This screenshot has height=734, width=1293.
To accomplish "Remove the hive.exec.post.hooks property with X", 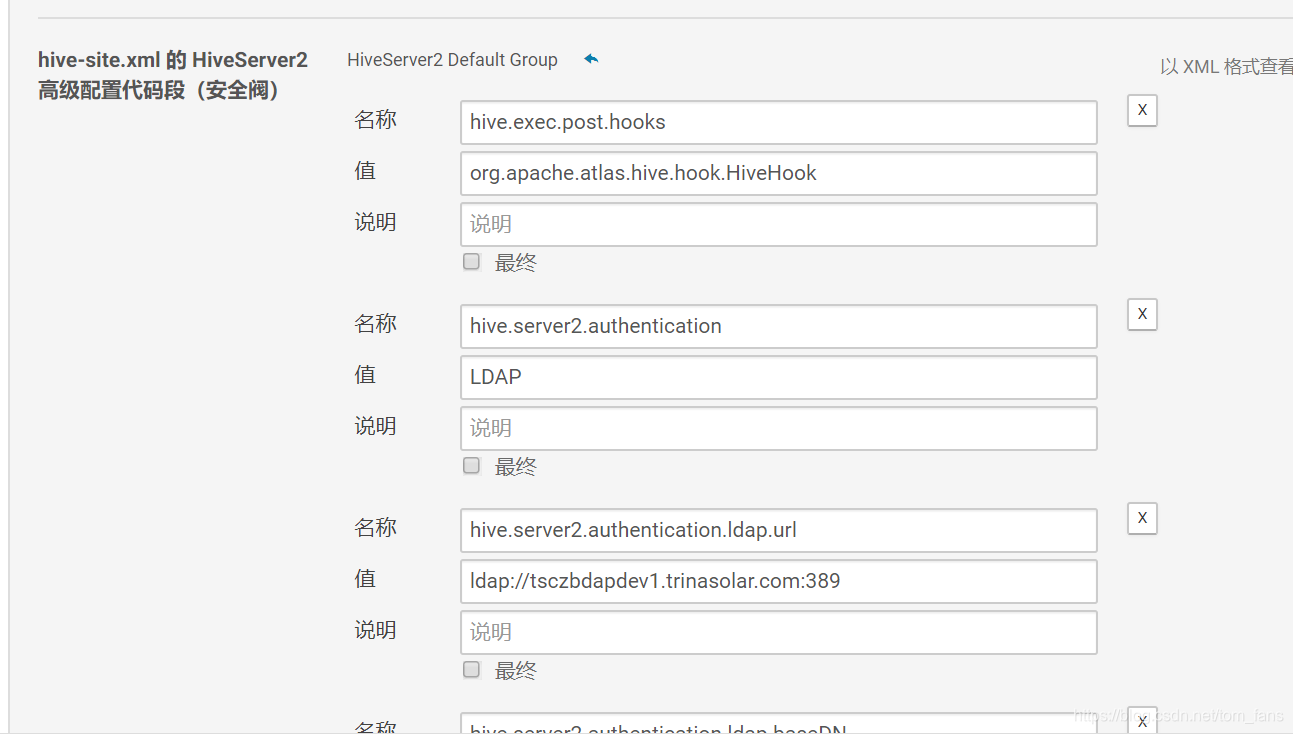I will pyautogui.click(x=1142, y=110).
